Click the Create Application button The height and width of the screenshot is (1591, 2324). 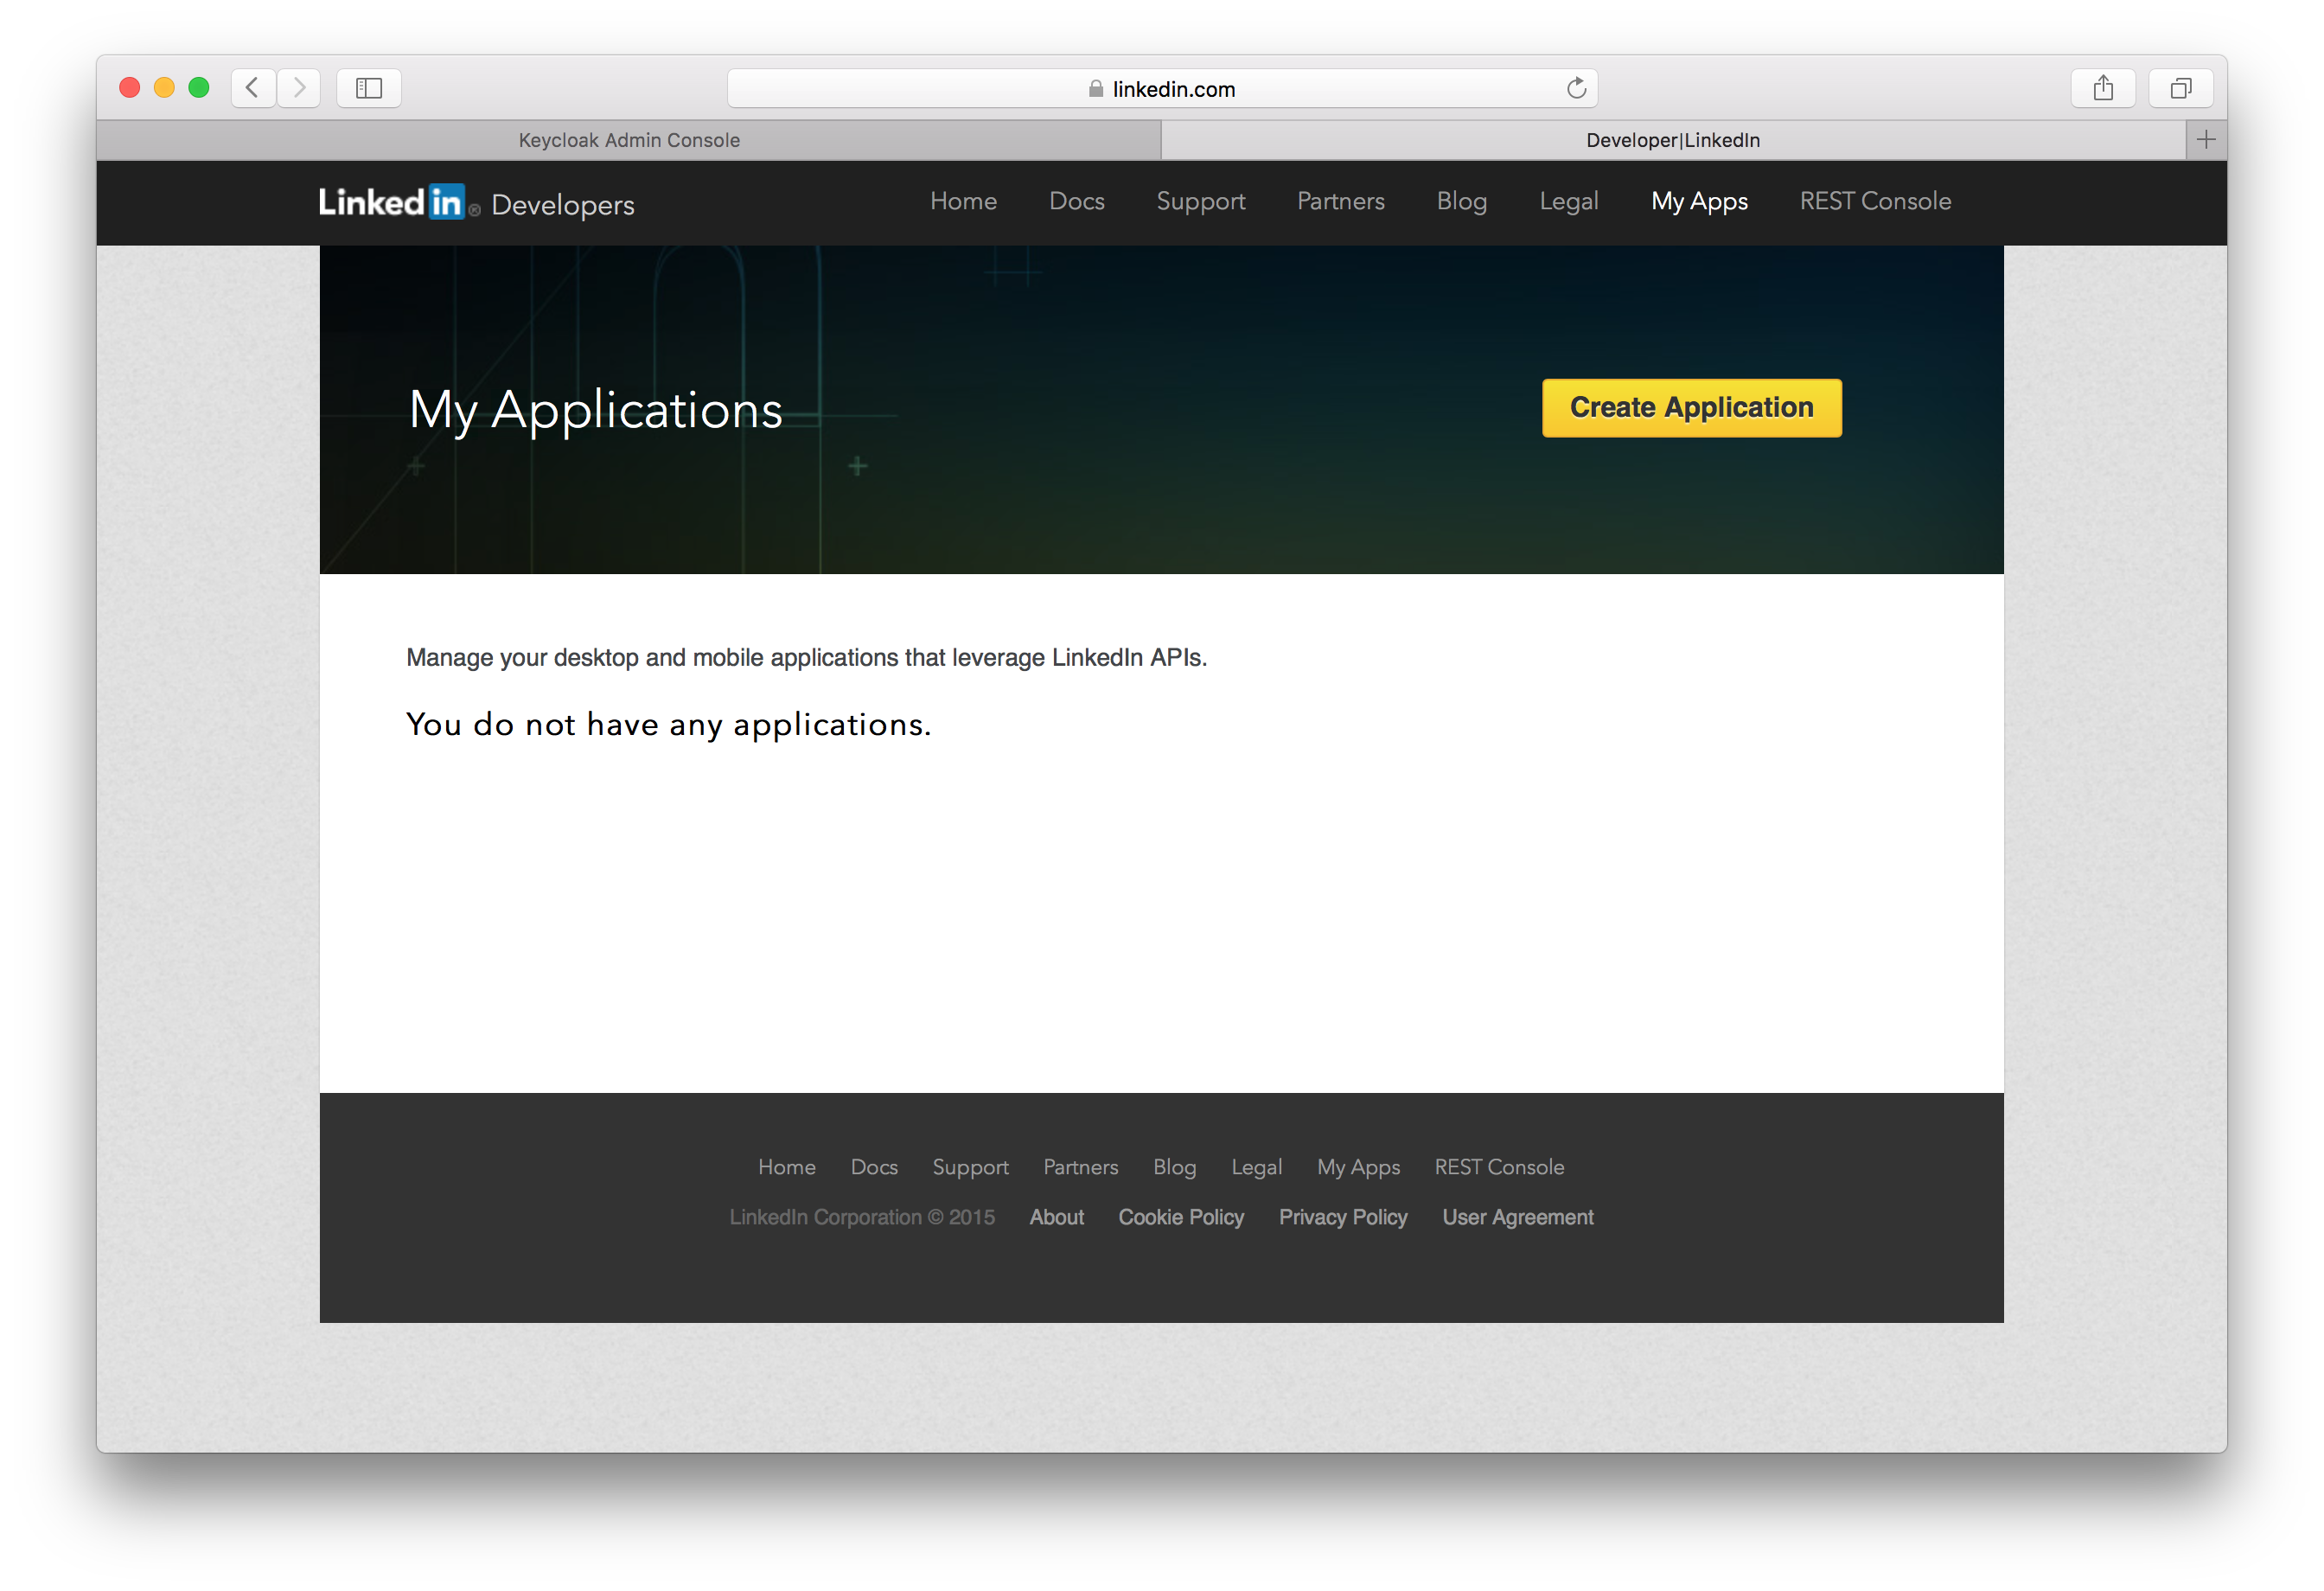tap(1692, 408)
